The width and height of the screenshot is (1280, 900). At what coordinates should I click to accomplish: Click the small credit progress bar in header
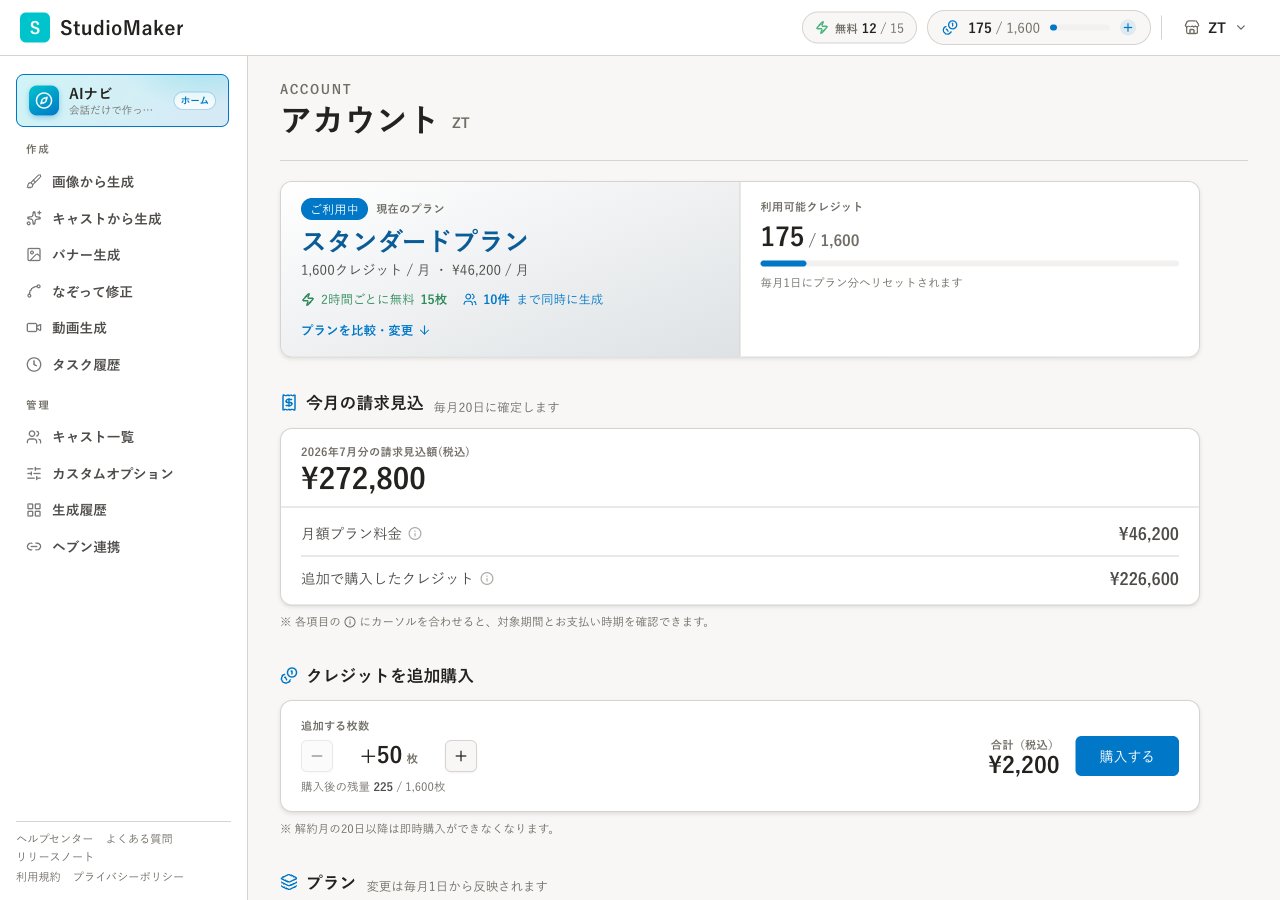click(x=1079, y=28)
